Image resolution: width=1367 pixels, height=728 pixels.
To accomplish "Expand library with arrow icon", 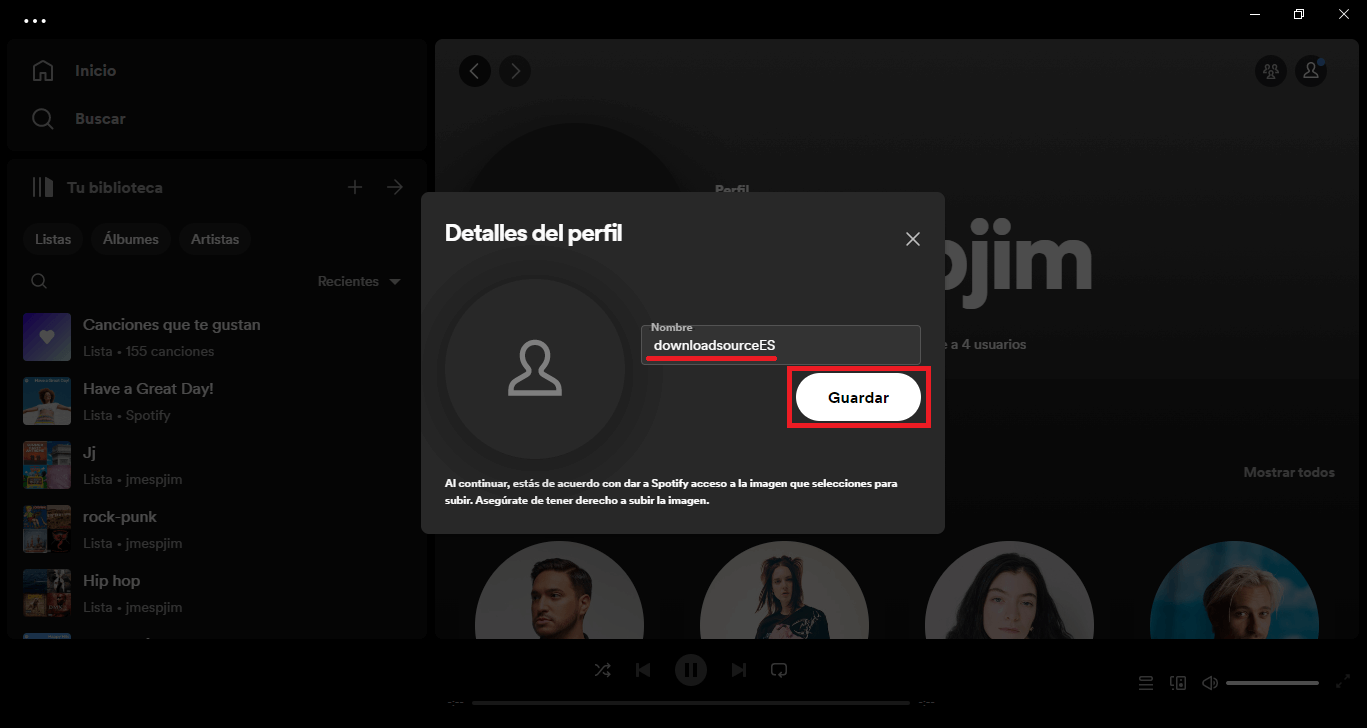I will [395, 187].
